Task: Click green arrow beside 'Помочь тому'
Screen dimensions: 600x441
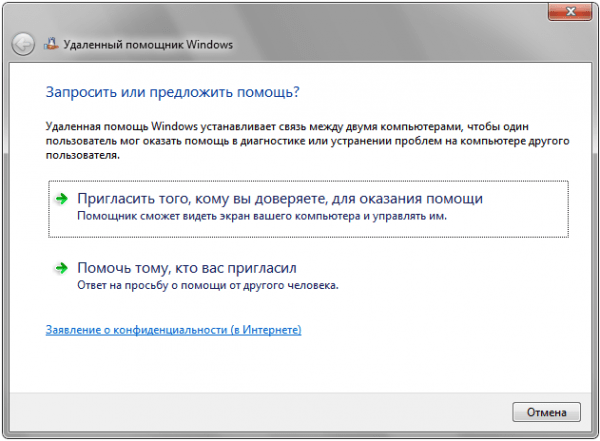Action: (x=61, y=268)
